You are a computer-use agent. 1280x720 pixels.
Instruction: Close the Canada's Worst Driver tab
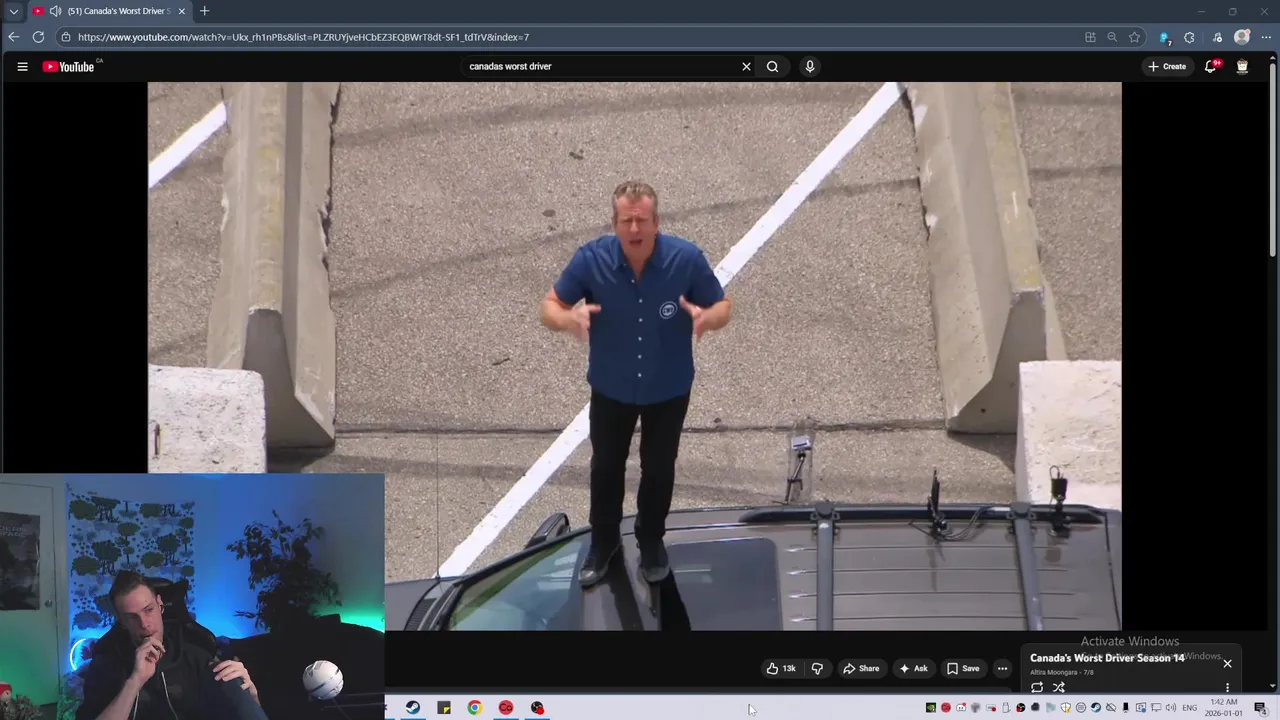(x=181, y=11)
